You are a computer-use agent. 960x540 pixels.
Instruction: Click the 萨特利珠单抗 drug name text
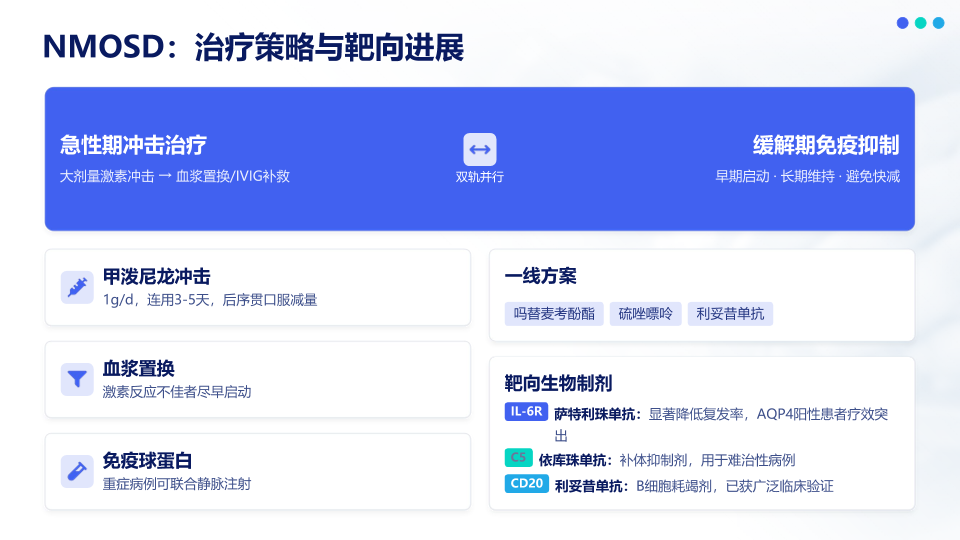coord(594,414)
